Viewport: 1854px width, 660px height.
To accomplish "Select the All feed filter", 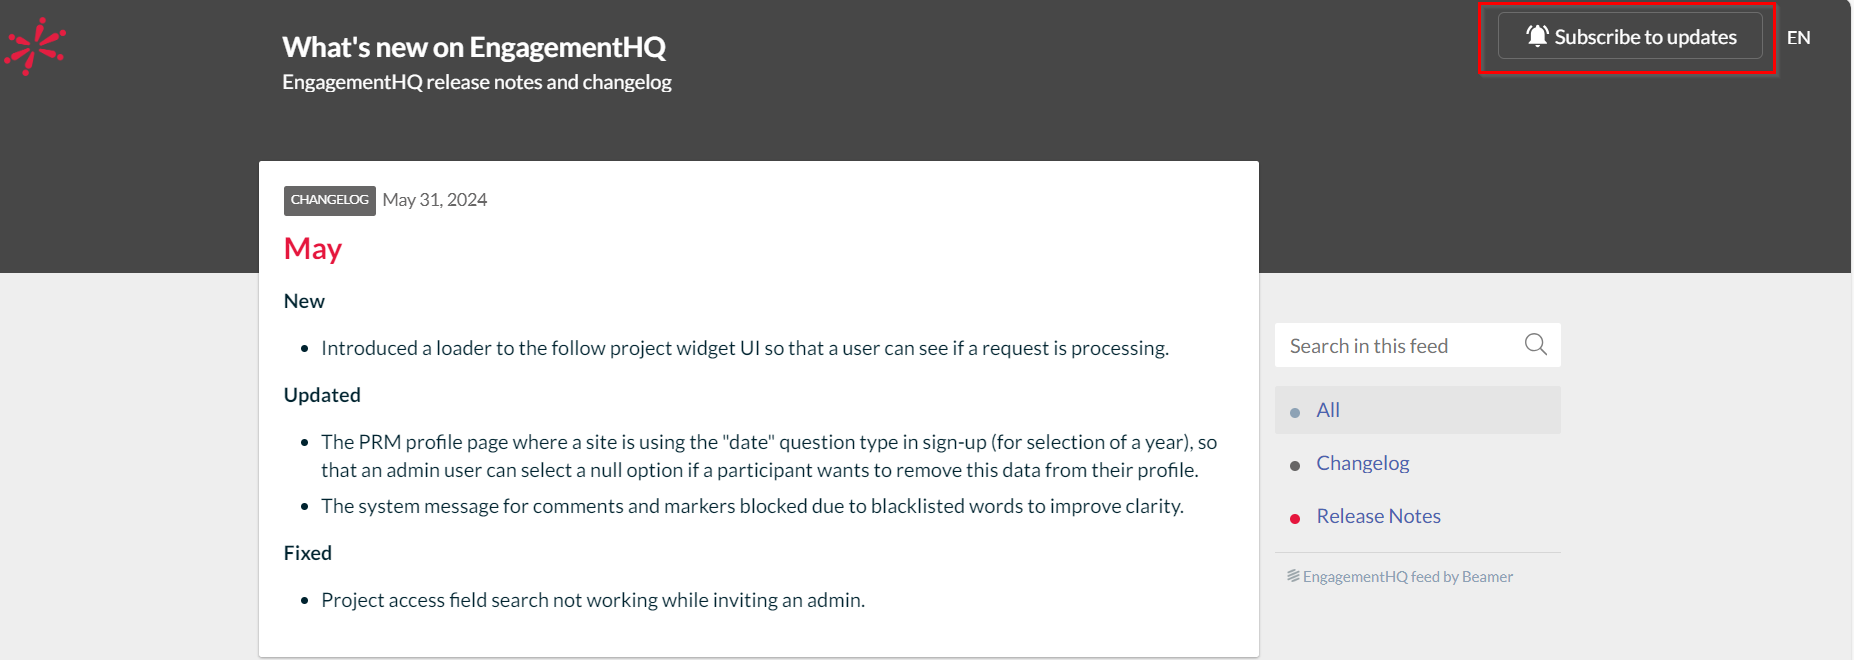I will pyautogui.click(x=1328, y=410).
